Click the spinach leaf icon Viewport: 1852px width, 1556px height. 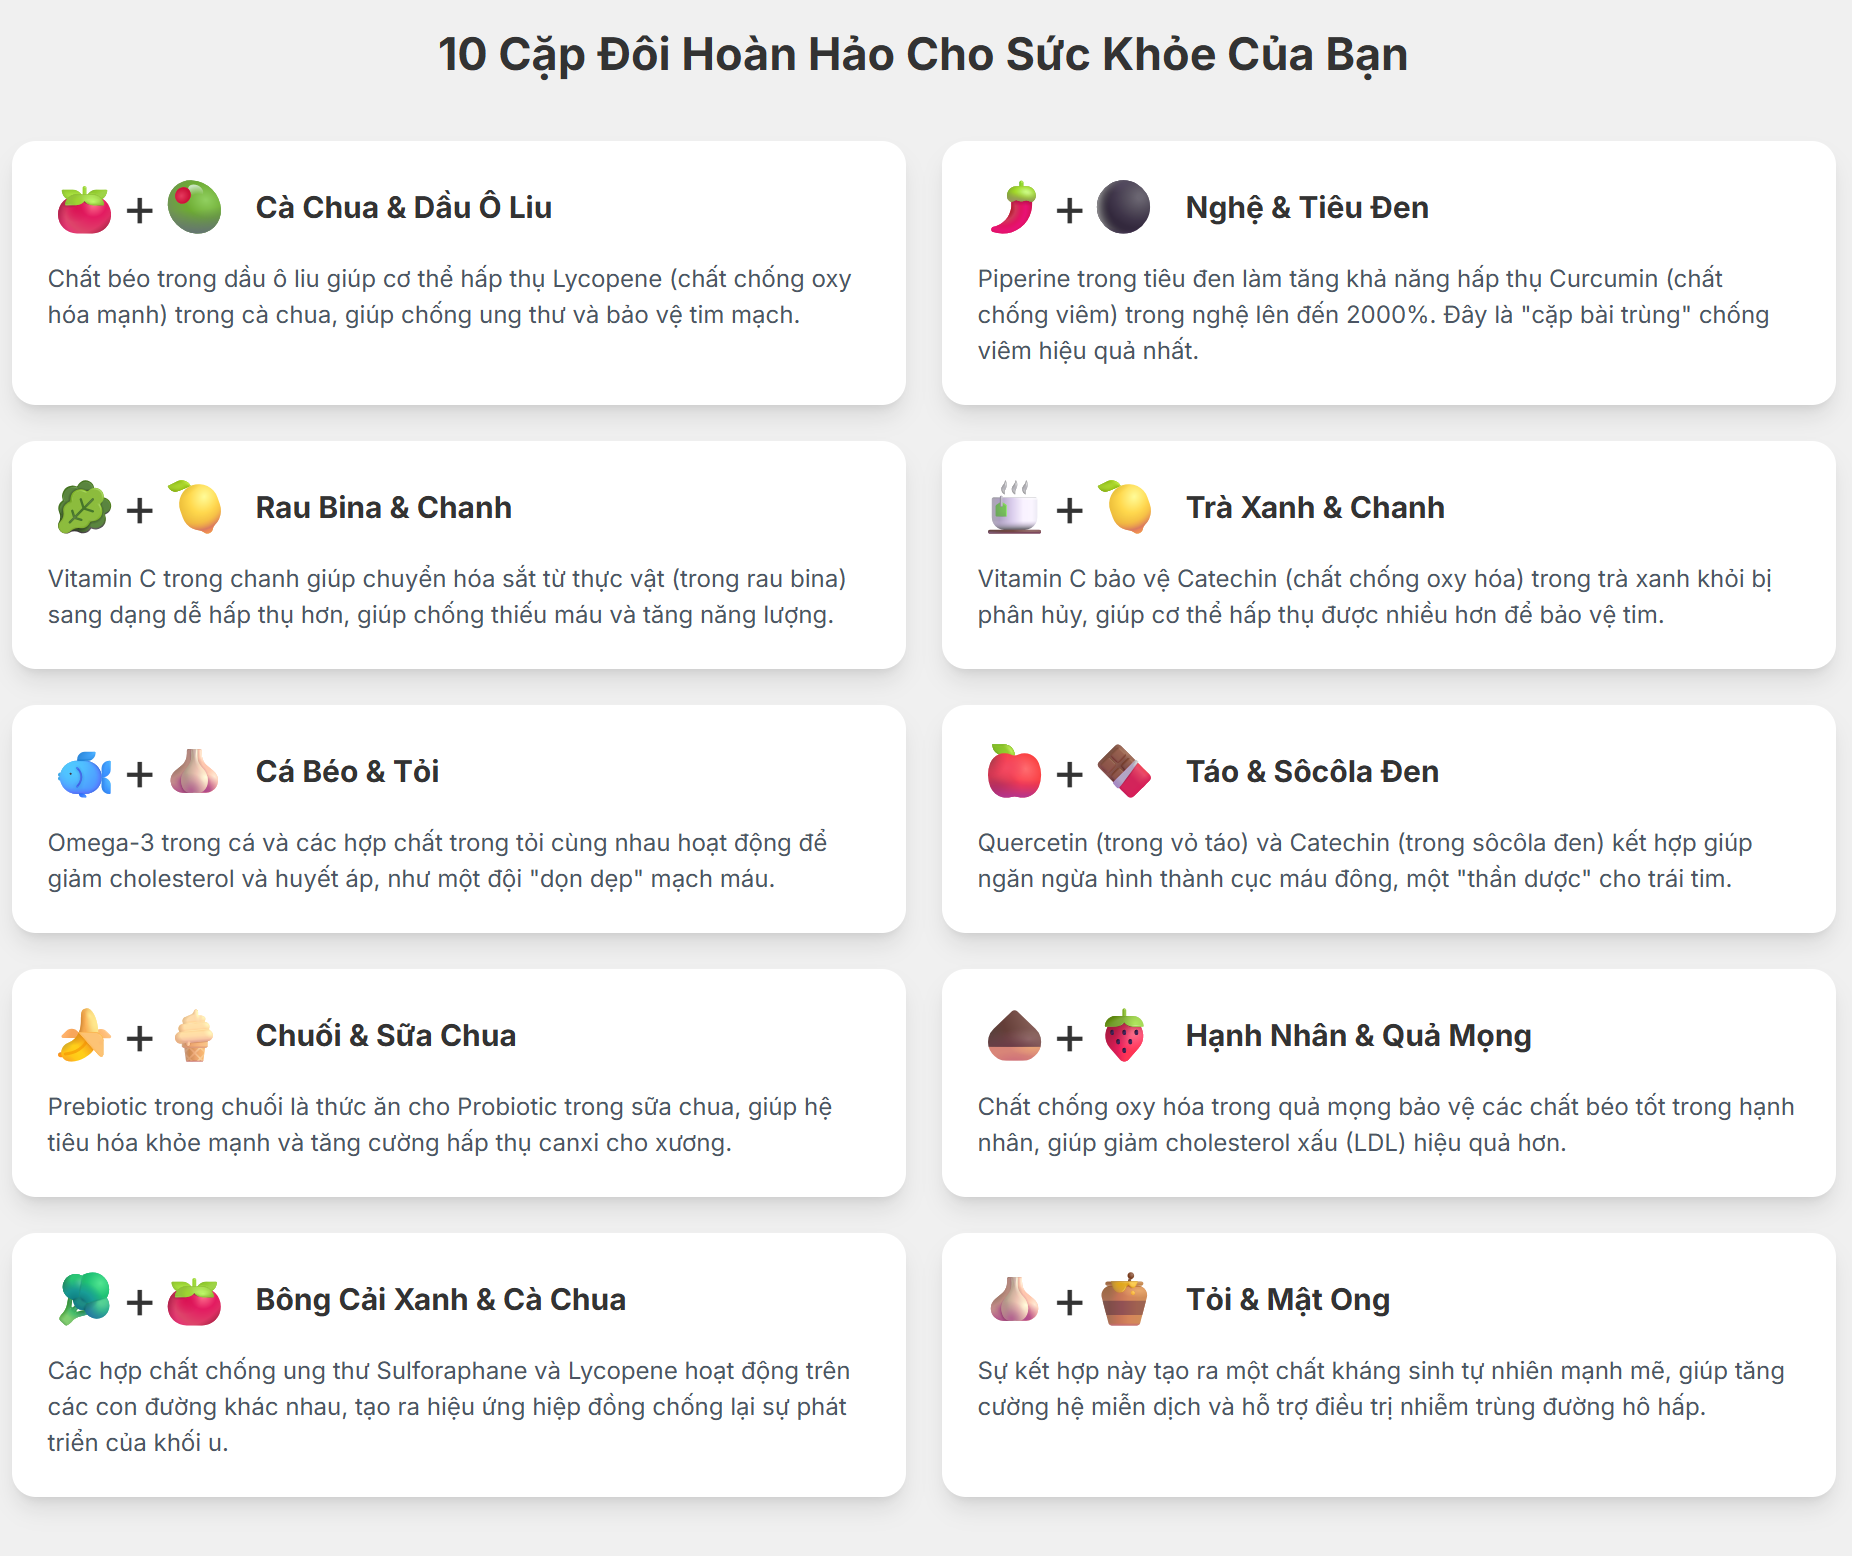click(x=84, y=507)
